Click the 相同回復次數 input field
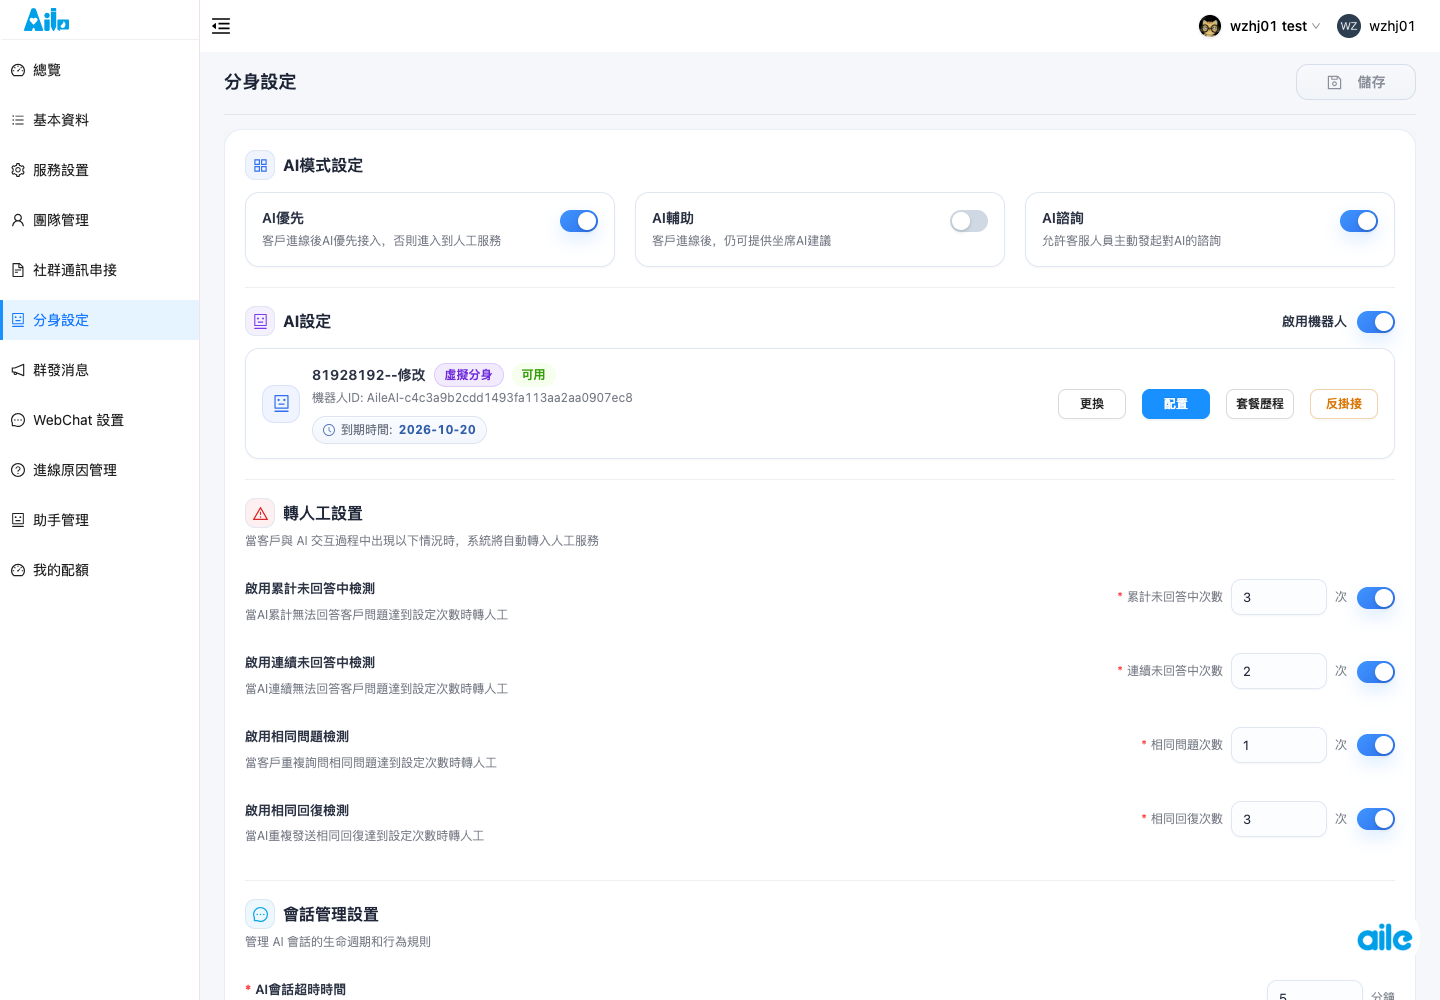 [1279, 819]
